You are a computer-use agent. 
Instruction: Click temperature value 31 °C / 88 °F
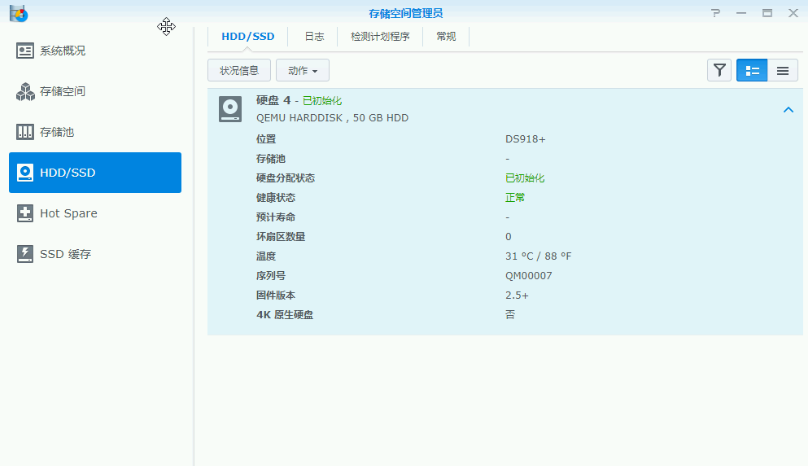[x=538, y=256]
